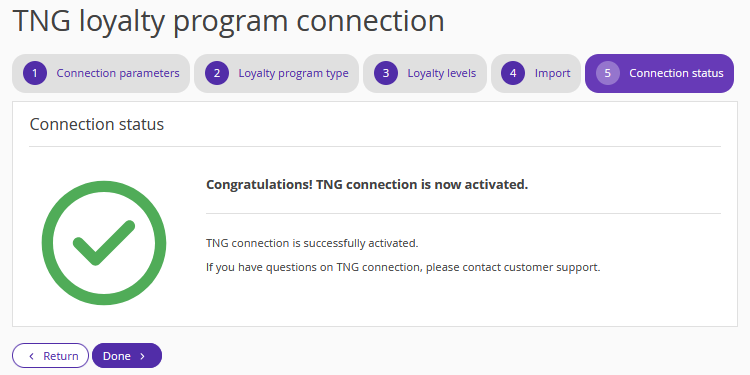
Task: Click the step 2 number circle
Action: point(217,73)
